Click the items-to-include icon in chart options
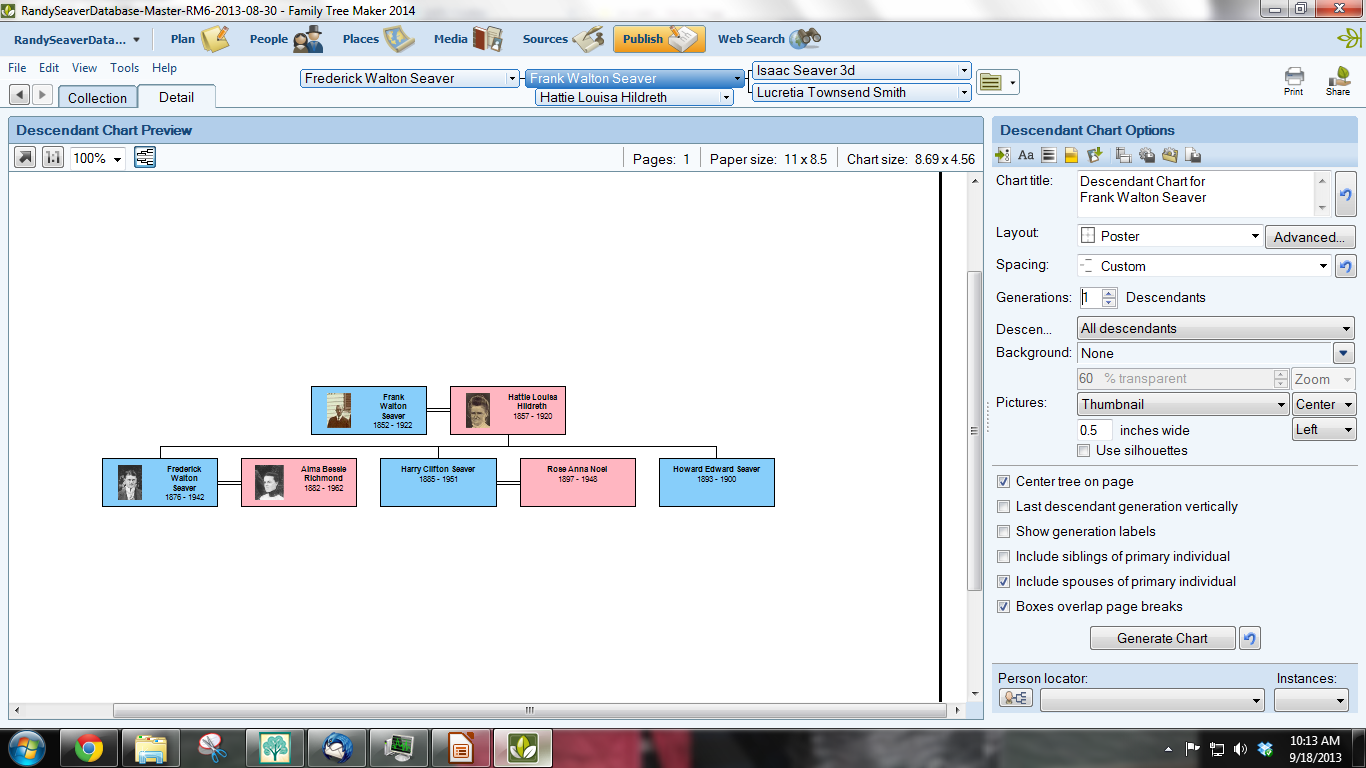 point(1003,155)
